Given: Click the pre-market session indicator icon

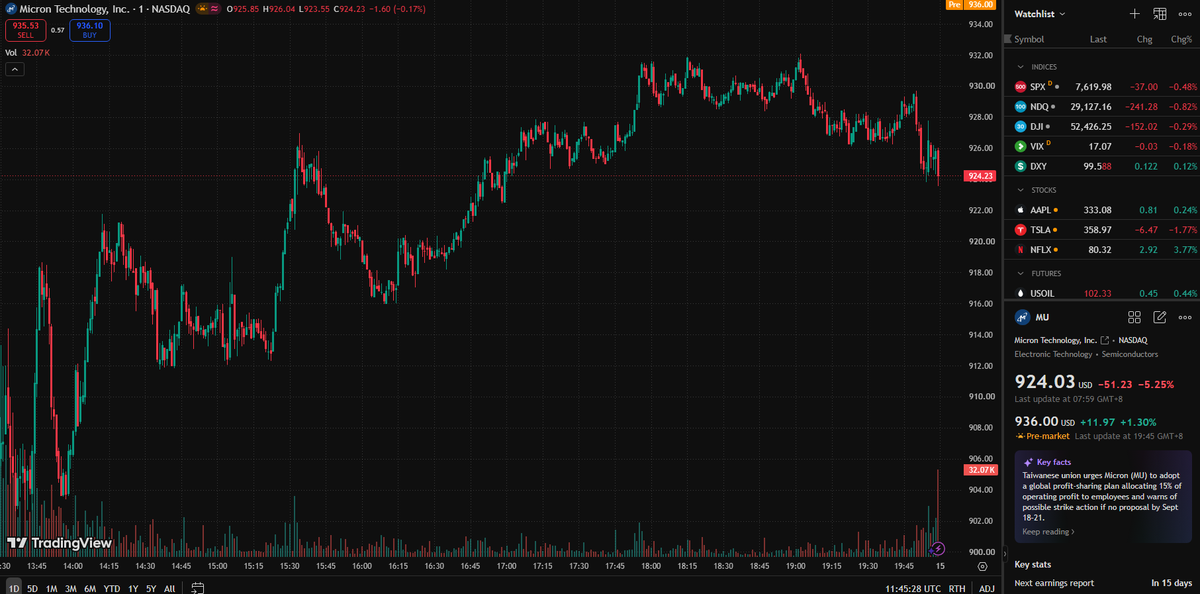Looking at the screenshot, I should (x=203, y=8).
